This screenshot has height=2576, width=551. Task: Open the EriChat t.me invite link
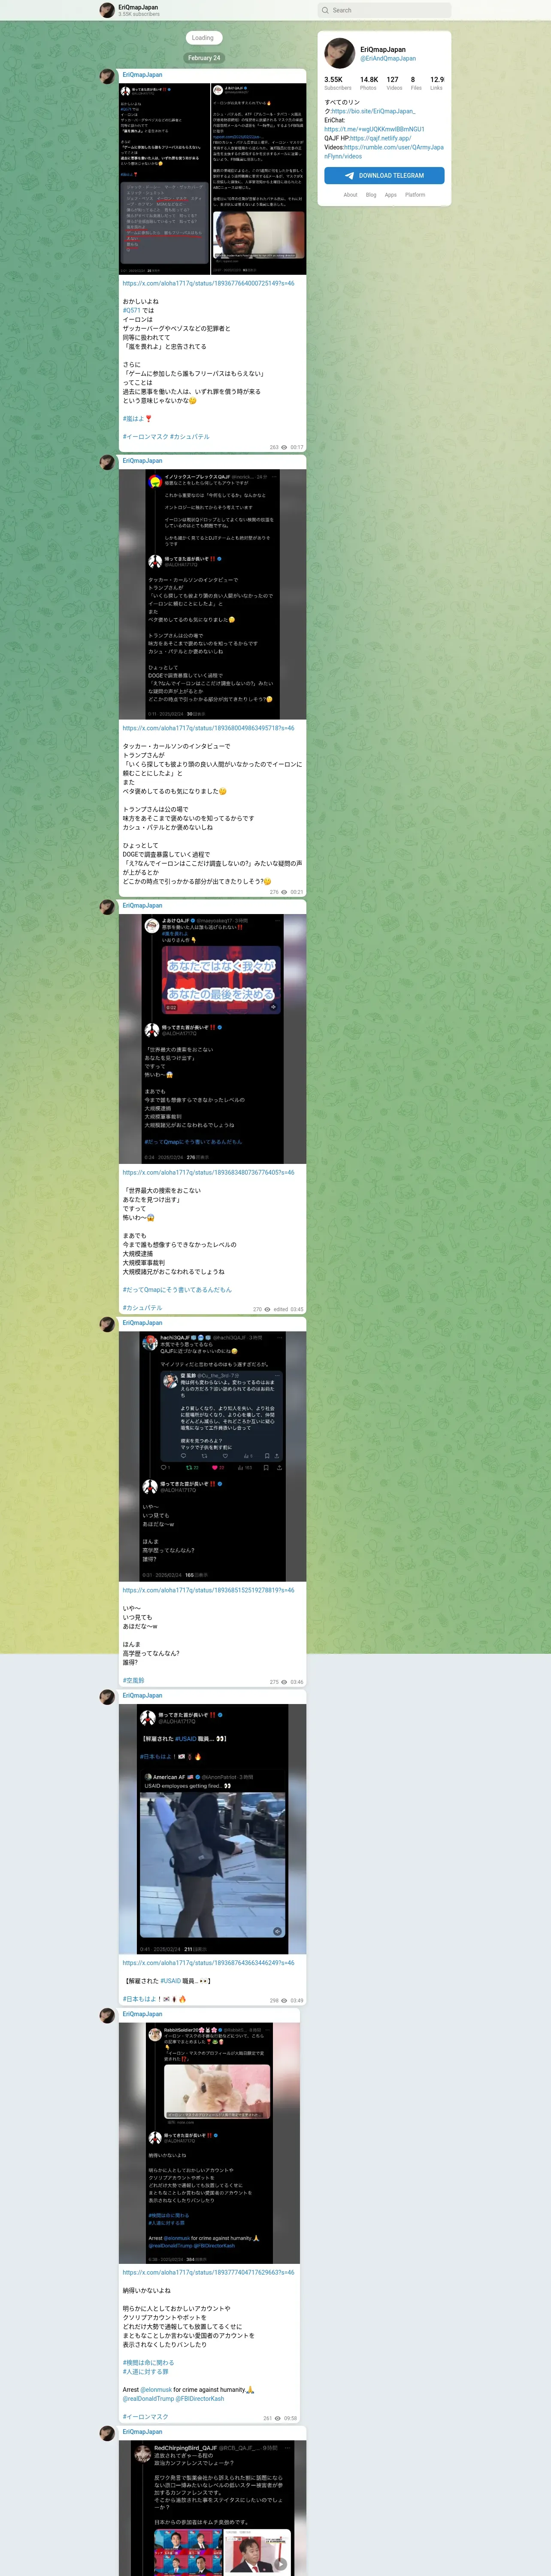[x=374, y=129]
